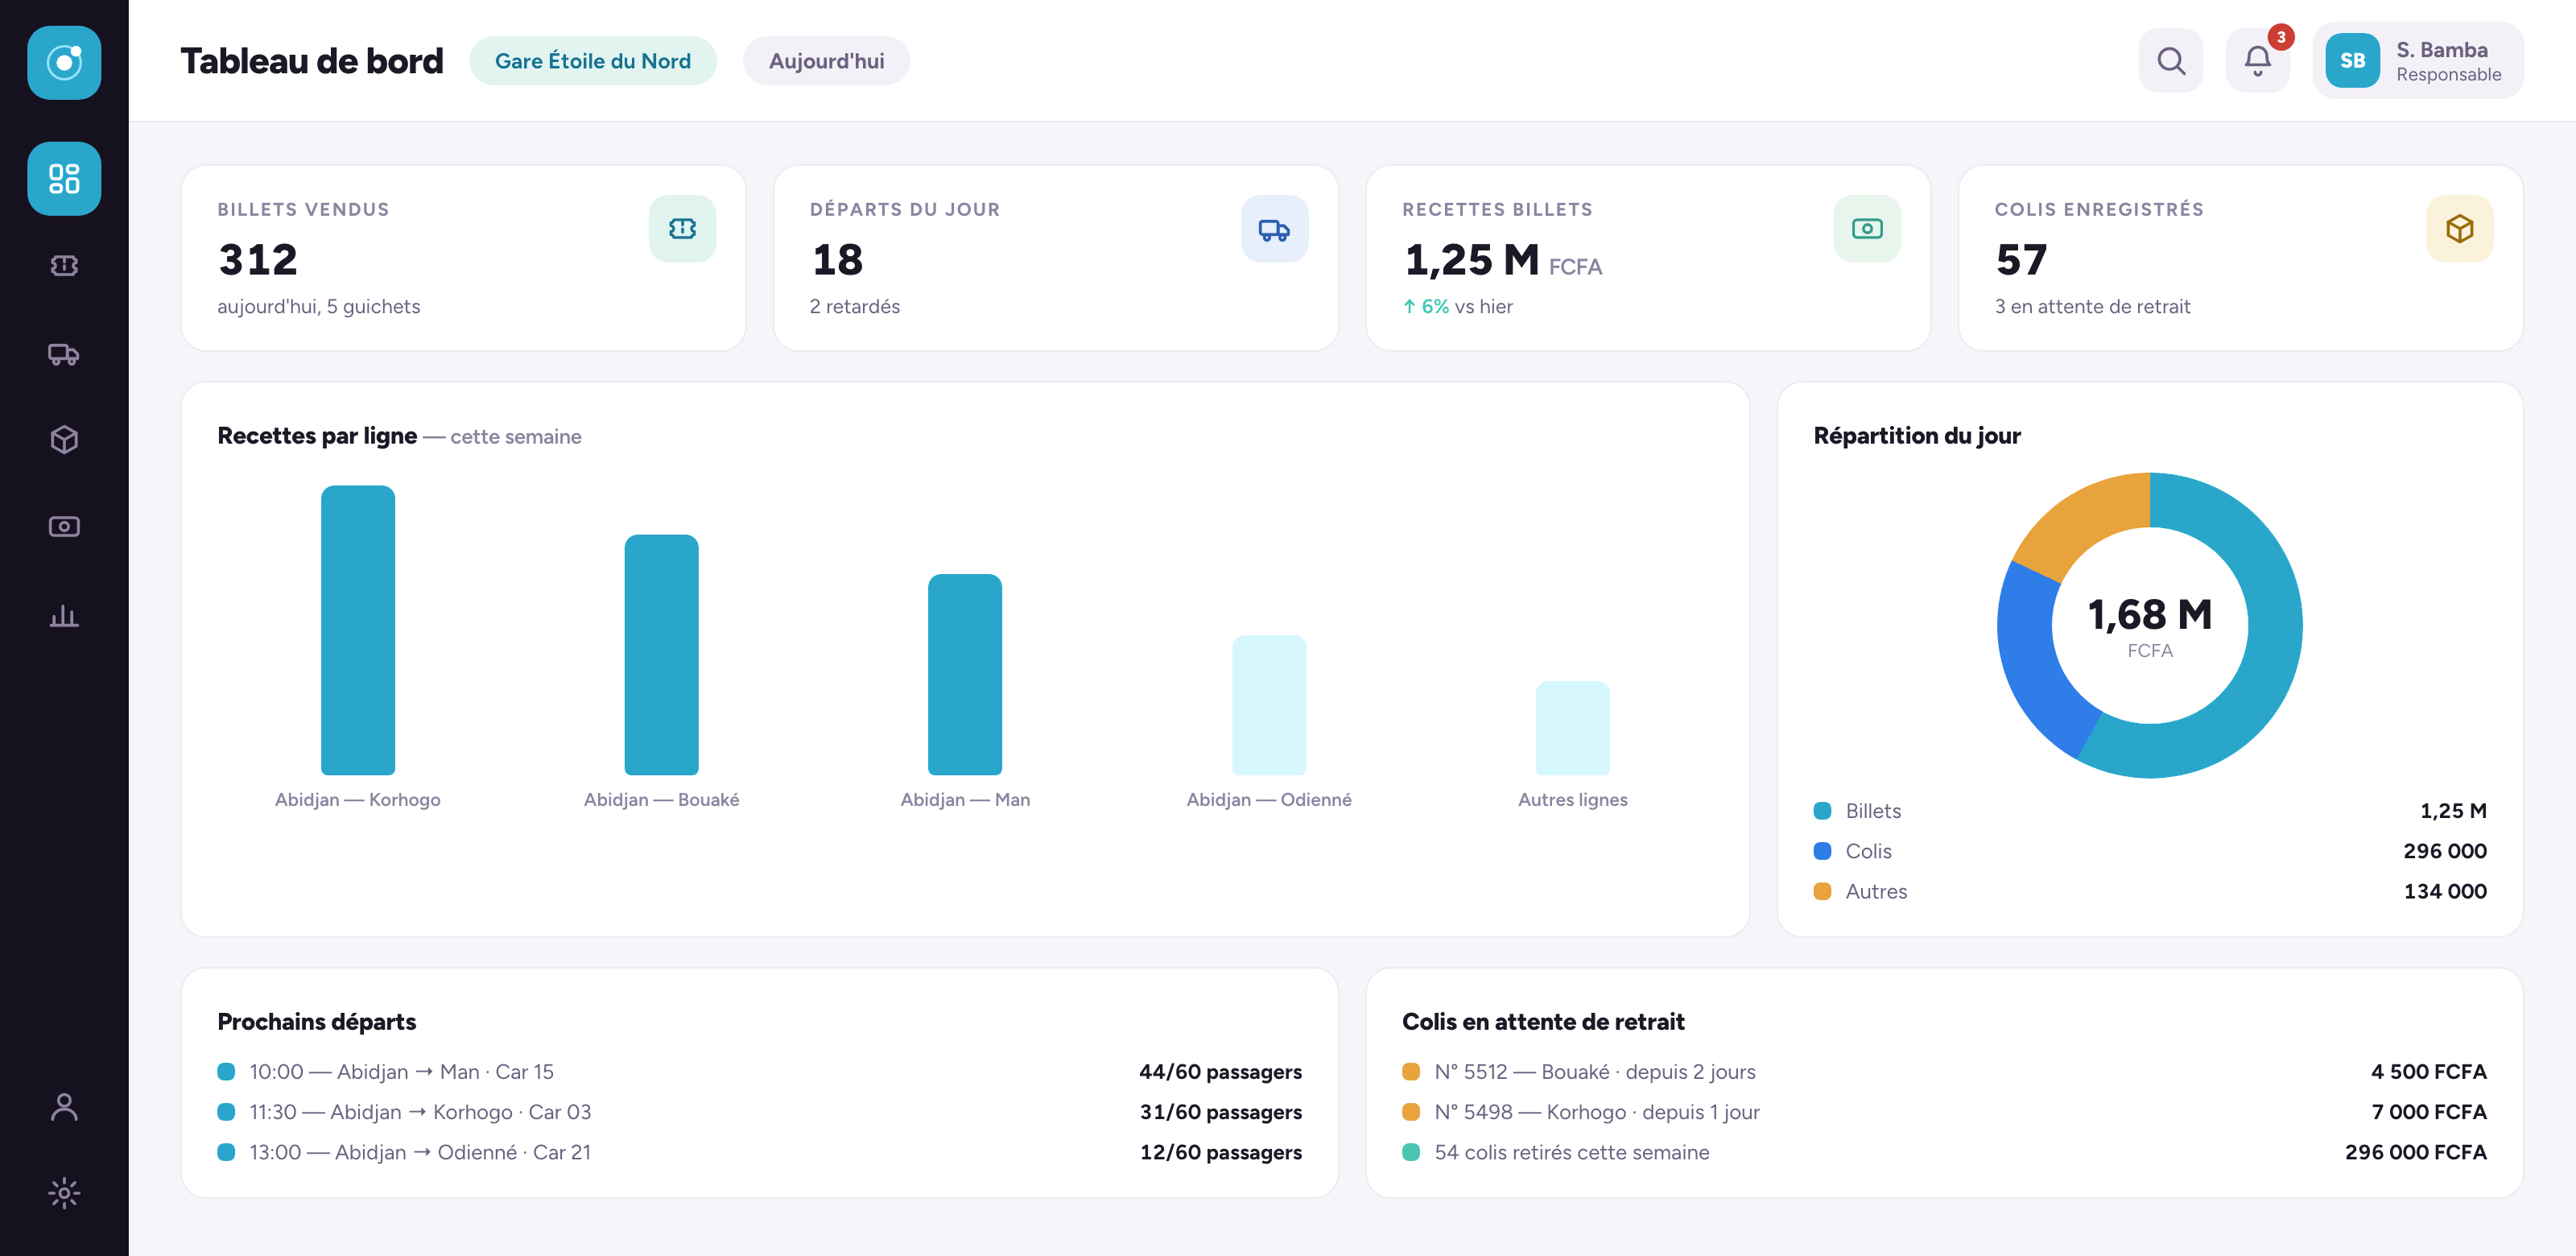
Task: Open the user profile icon in sidebar
Action: (x=64, y=1106)
